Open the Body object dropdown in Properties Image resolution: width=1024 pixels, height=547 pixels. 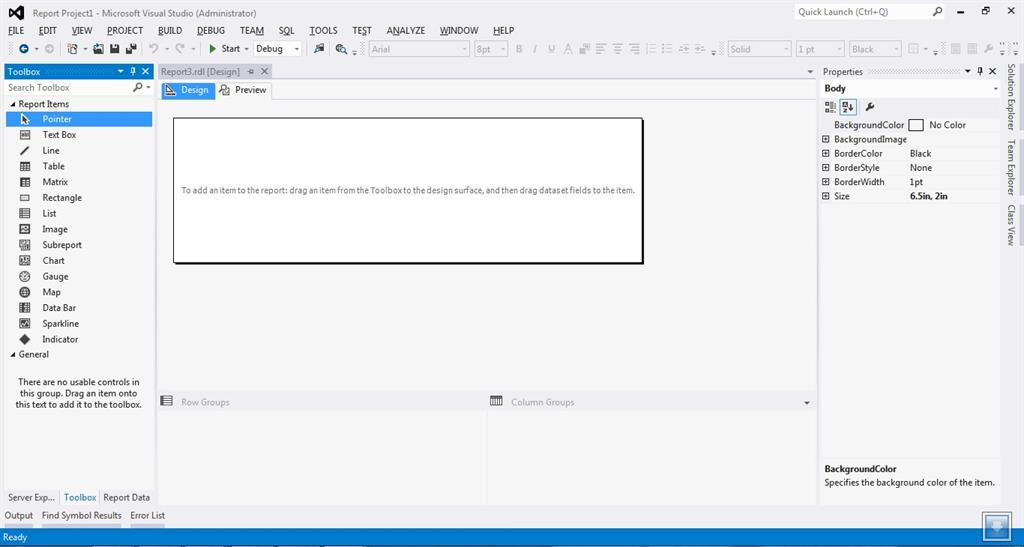[x=995, y=89]
